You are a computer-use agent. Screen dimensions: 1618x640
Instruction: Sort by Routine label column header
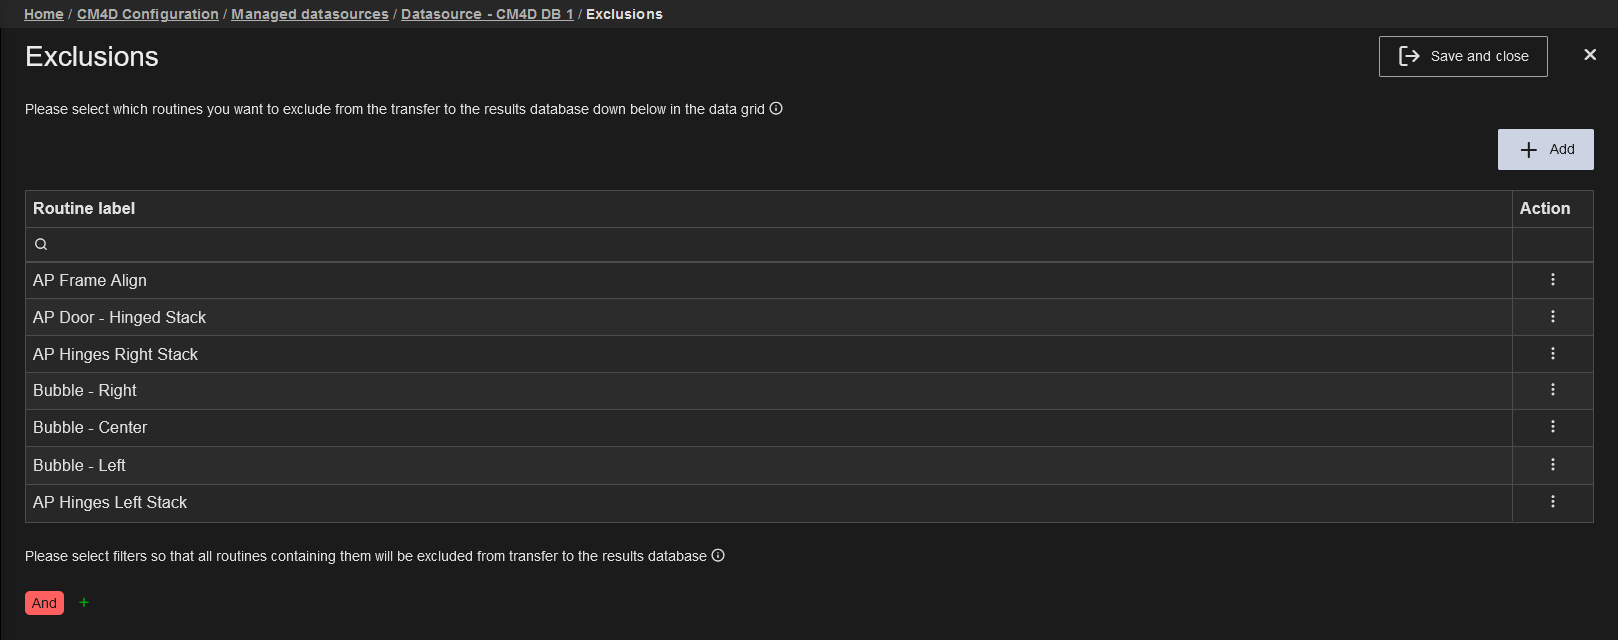click(x=84, y=208)
